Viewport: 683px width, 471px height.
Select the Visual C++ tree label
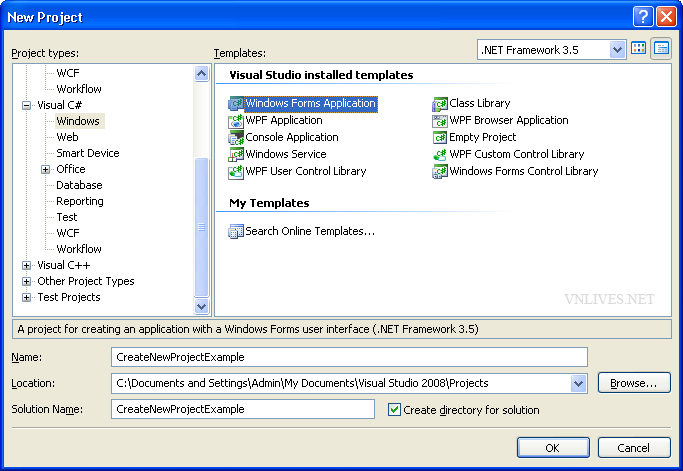(64, 265)
